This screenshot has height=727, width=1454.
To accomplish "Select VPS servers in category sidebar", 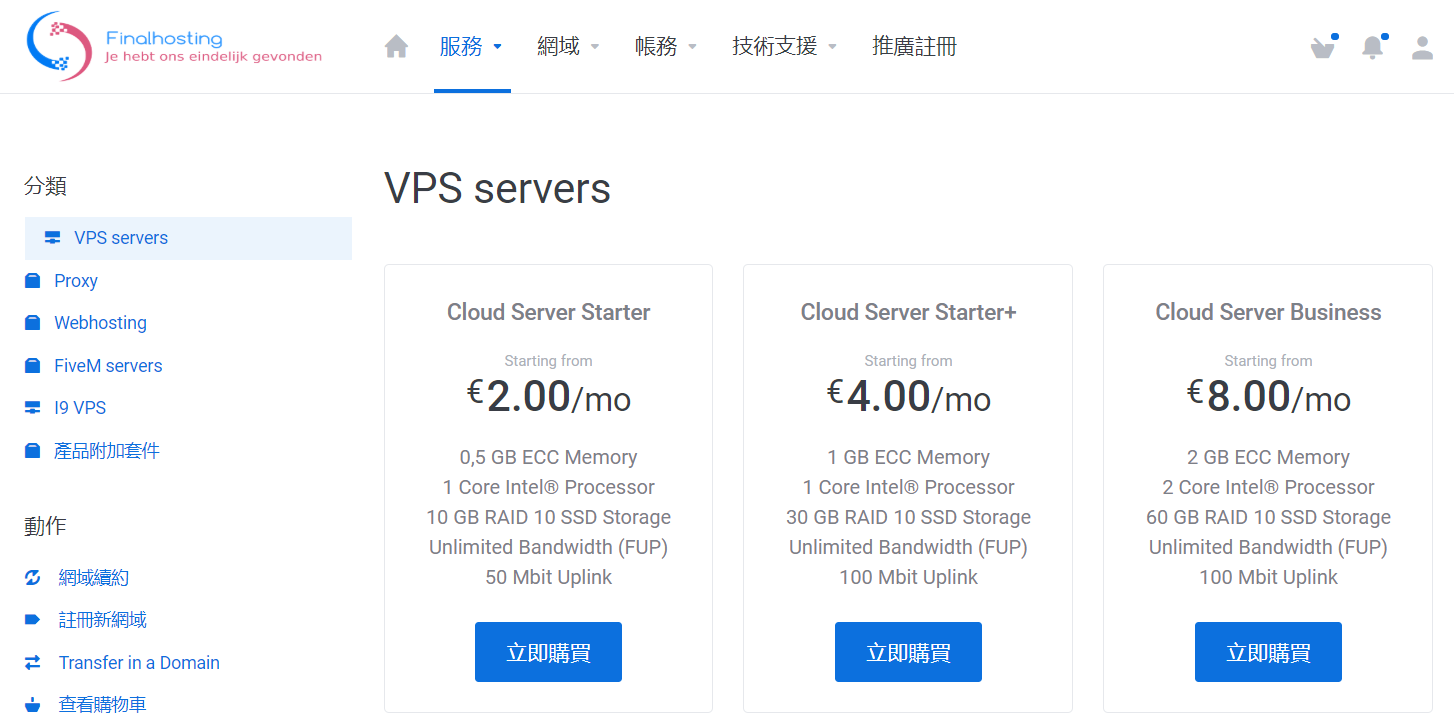I will click(121, 238).
